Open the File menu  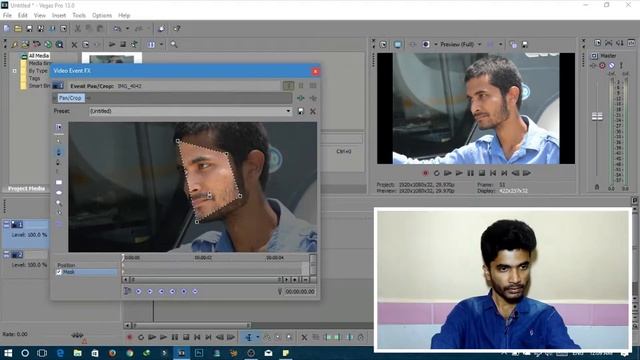pyautogui.click(x=7, y=16)
